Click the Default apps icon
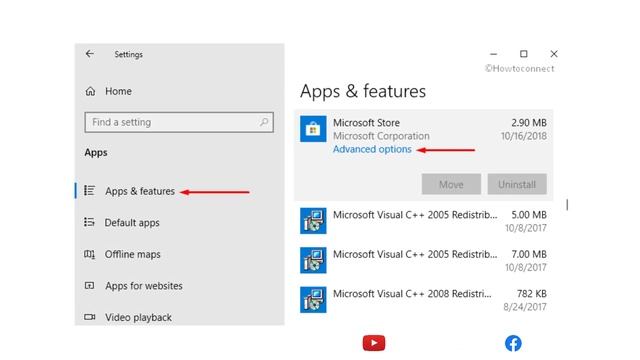The image size is (640, 360). (x=89, y=222)
